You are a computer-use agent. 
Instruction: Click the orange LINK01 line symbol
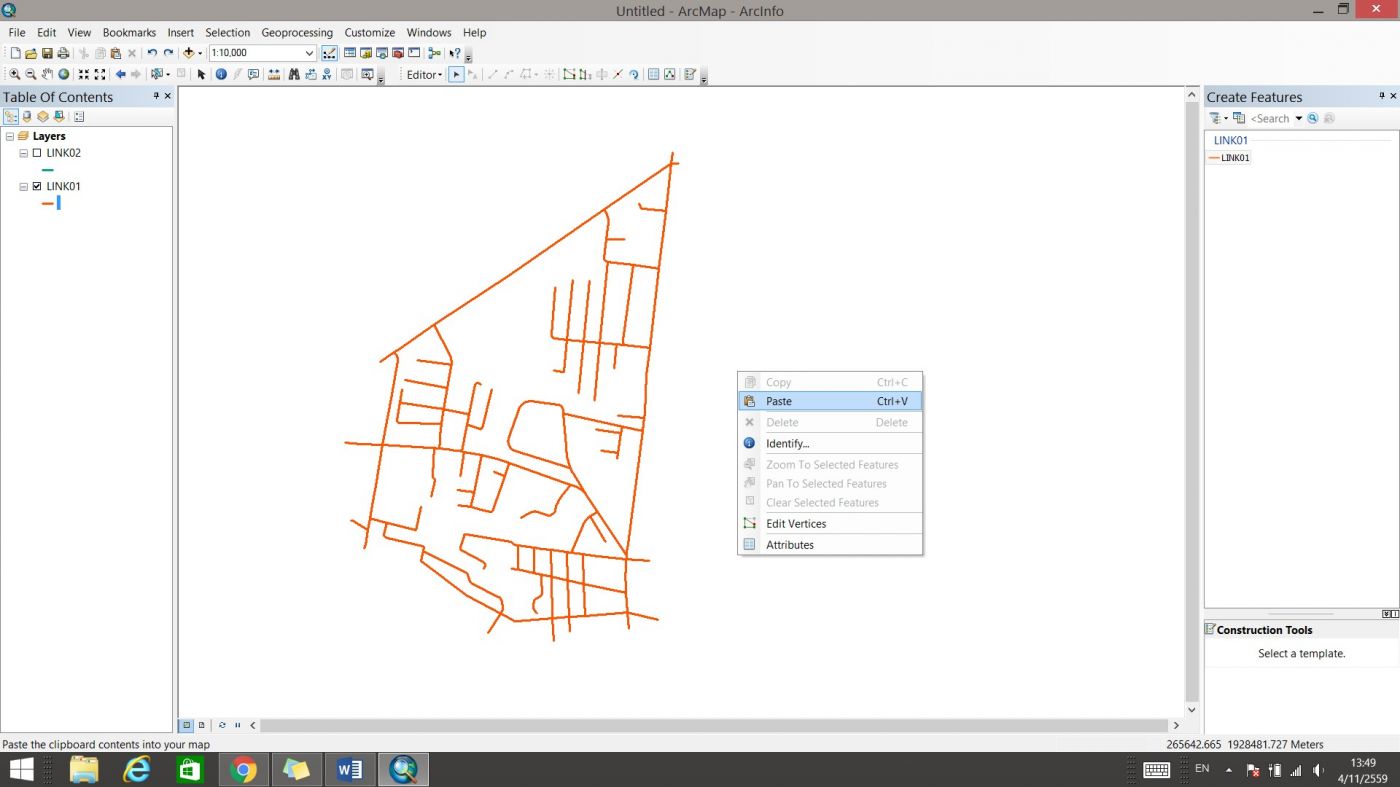[47, 203]
